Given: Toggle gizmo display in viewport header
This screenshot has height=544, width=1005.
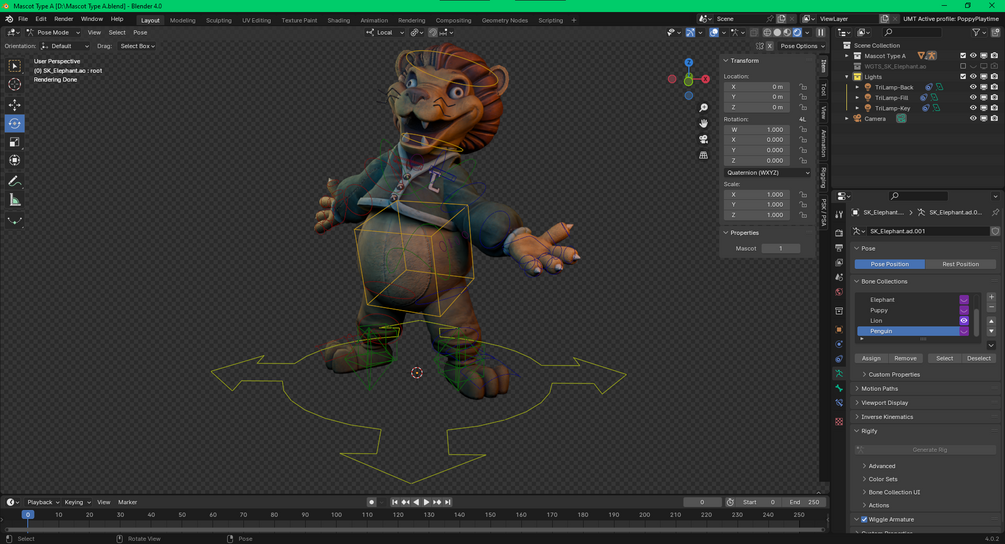Looking at the screenshot, I should click(x=690, y=33).
